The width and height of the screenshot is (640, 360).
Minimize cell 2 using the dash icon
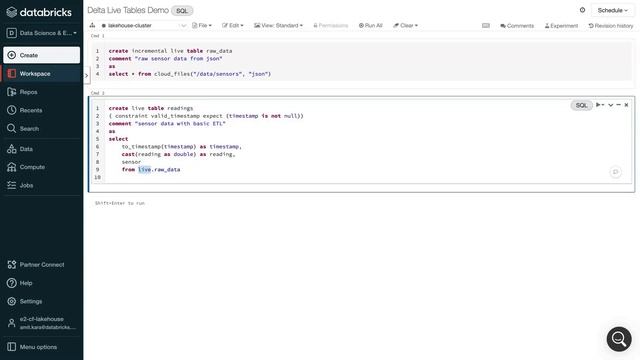click(618, 105)
